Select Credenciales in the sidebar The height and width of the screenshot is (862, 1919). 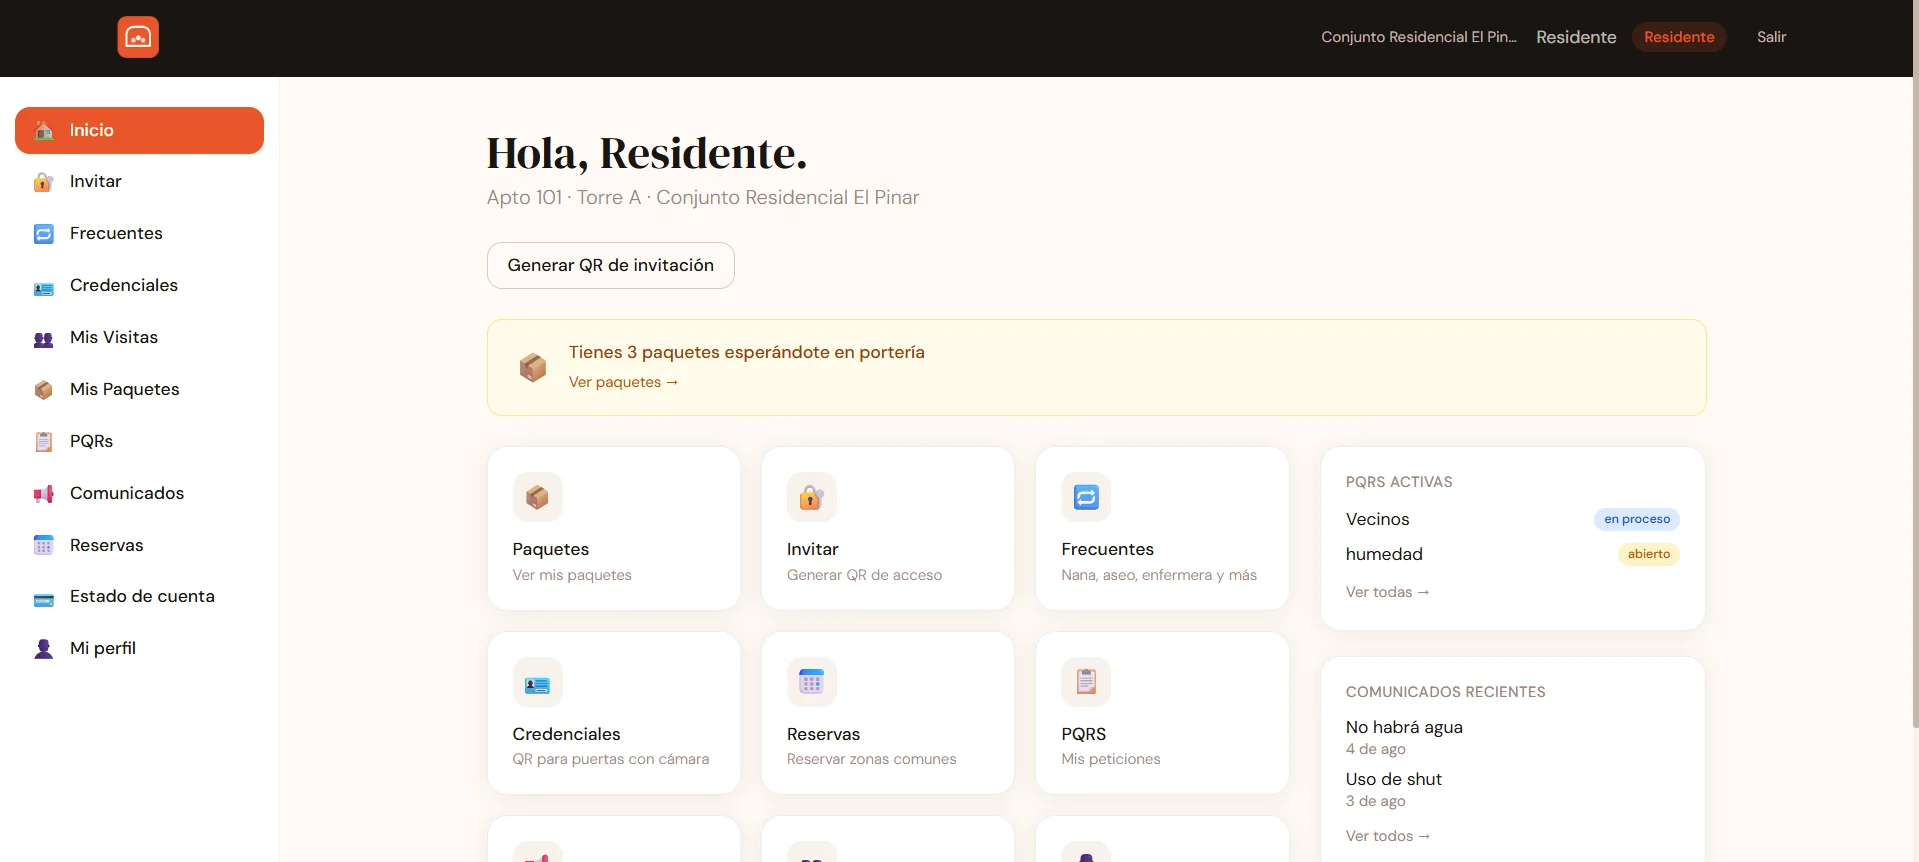point(139,286)
